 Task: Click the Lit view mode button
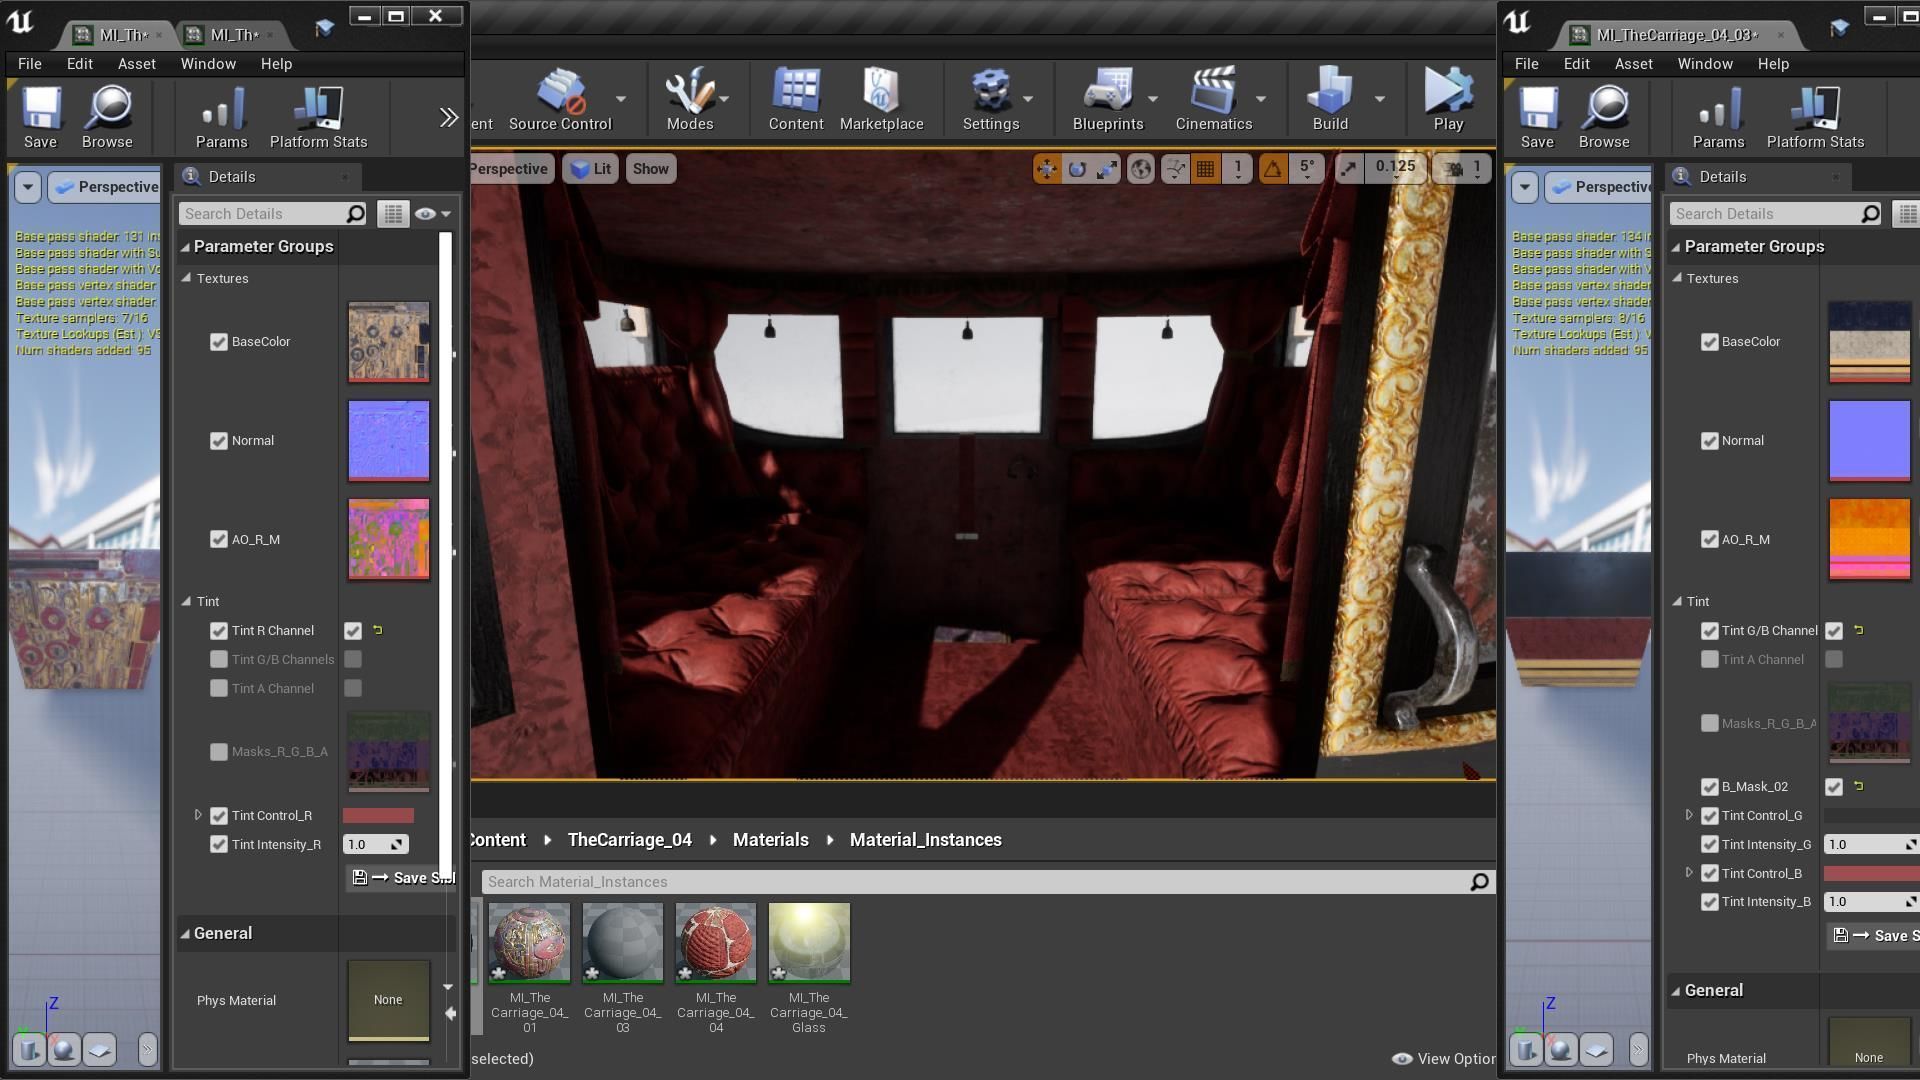pos(591,169)
